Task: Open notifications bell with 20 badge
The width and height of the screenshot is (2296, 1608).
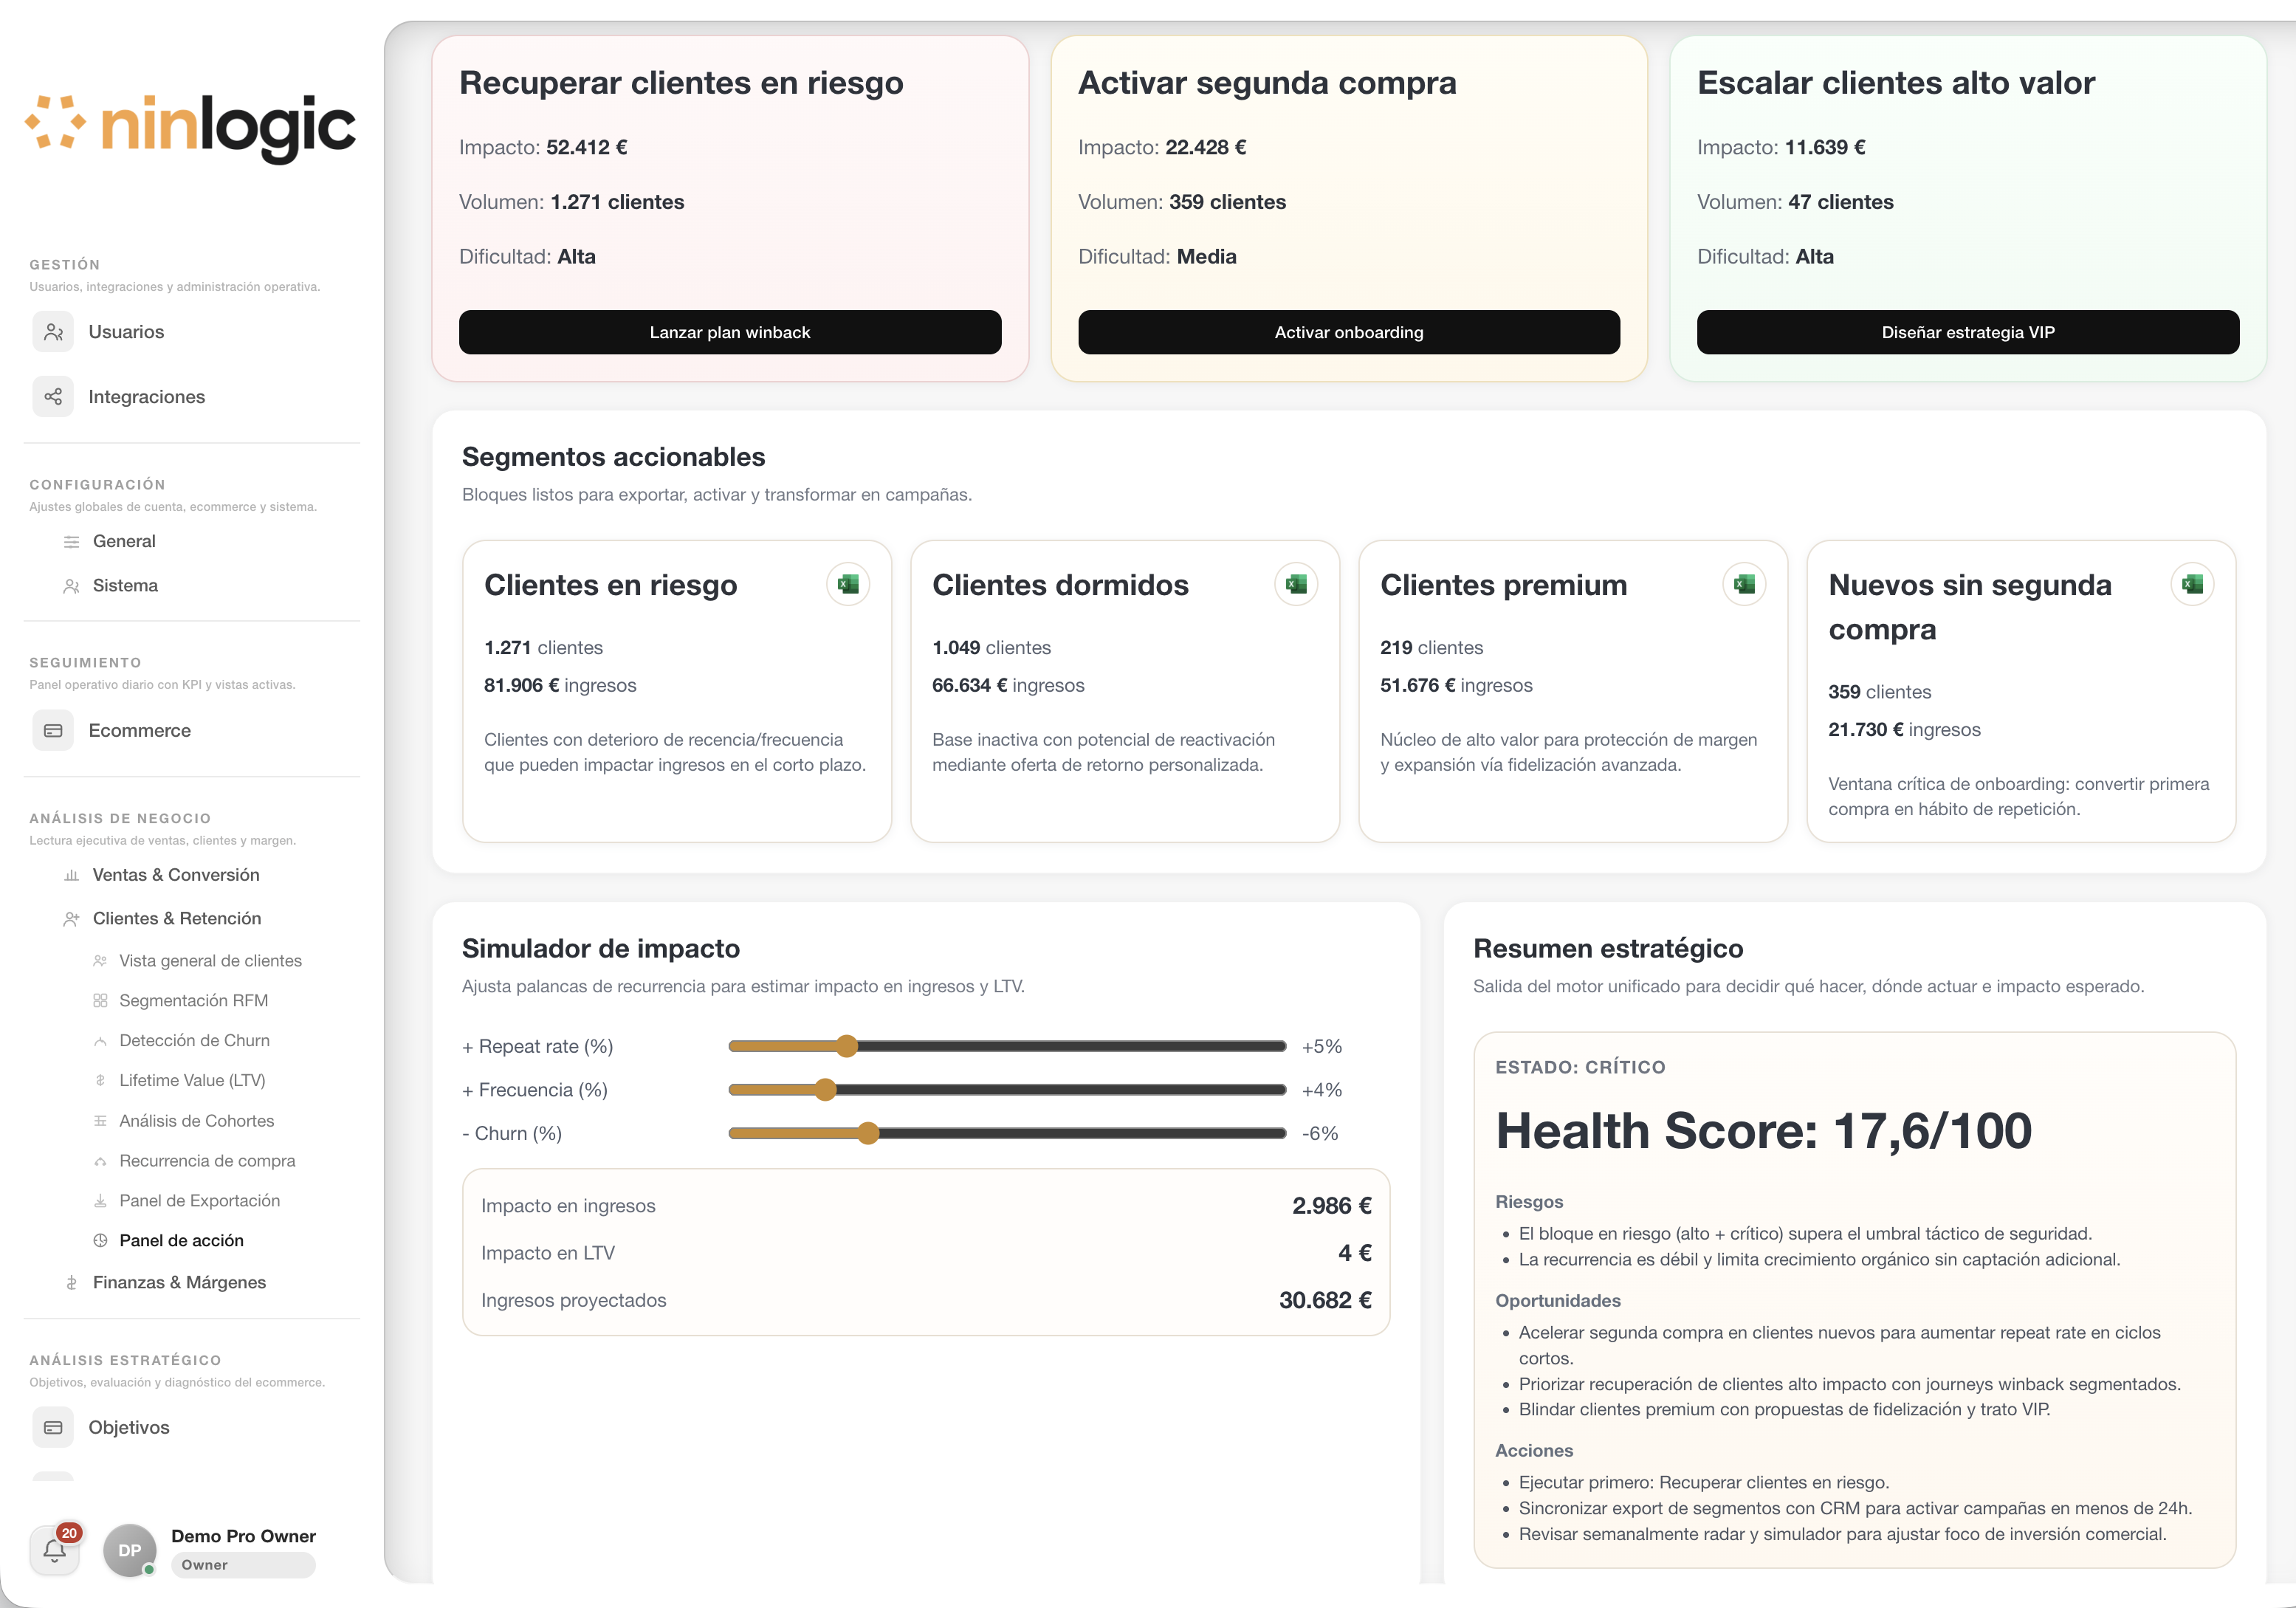Action: [55, 1550]
